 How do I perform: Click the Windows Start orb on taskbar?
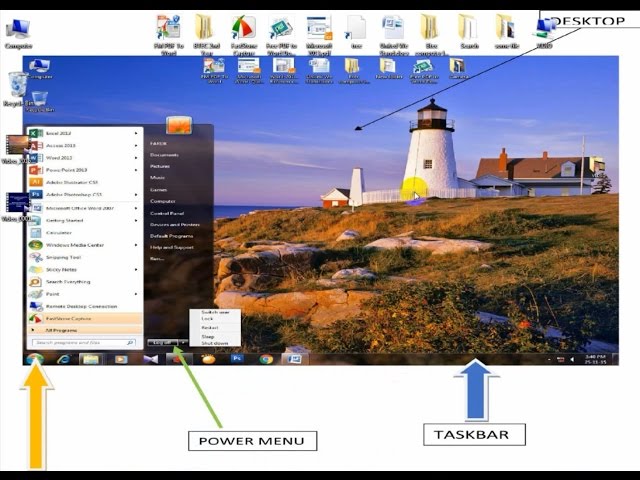(35, 359)
